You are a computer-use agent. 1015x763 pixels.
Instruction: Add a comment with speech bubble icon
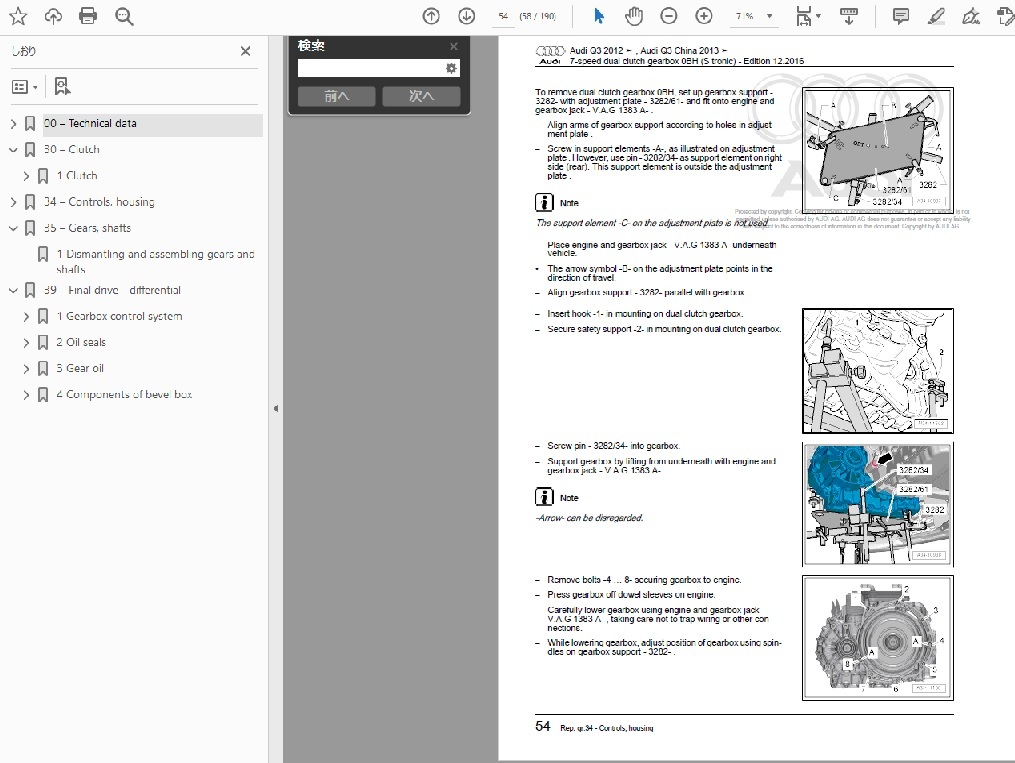[x=900, y=16]
